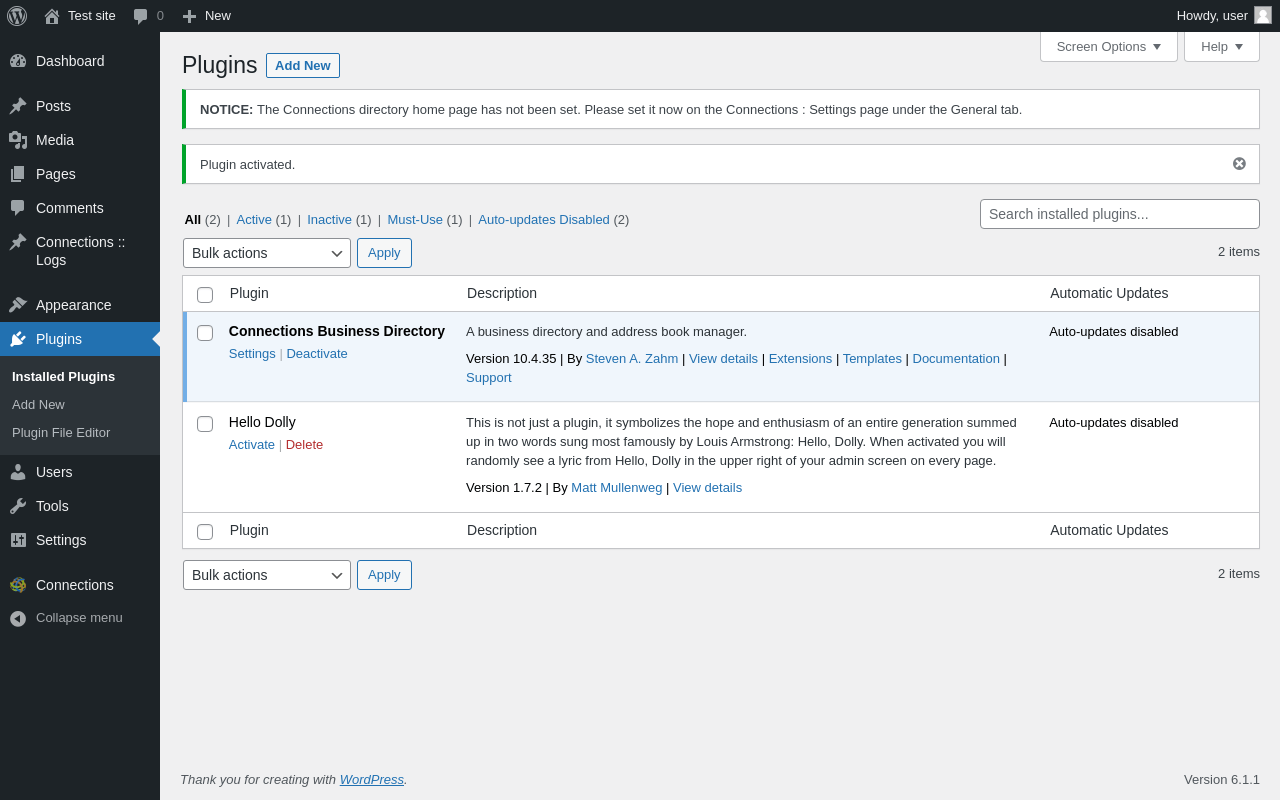Image resolution: width=1280 pixels, height=800 pixels.
Task: Open the comments bubble in admin bar
Action: (141, 16)
